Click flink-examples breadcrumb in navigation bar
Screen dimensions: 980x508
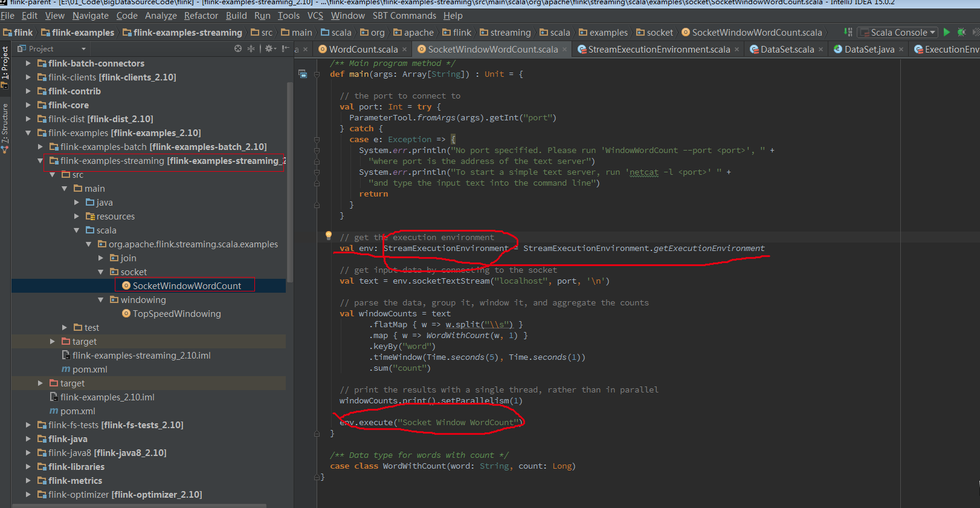click(x=78, y=32)
